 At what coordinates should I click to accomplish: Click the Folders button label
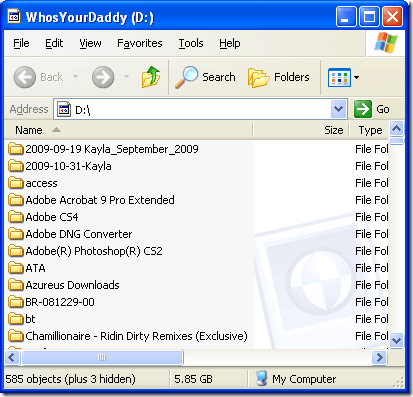click(292, 77)
